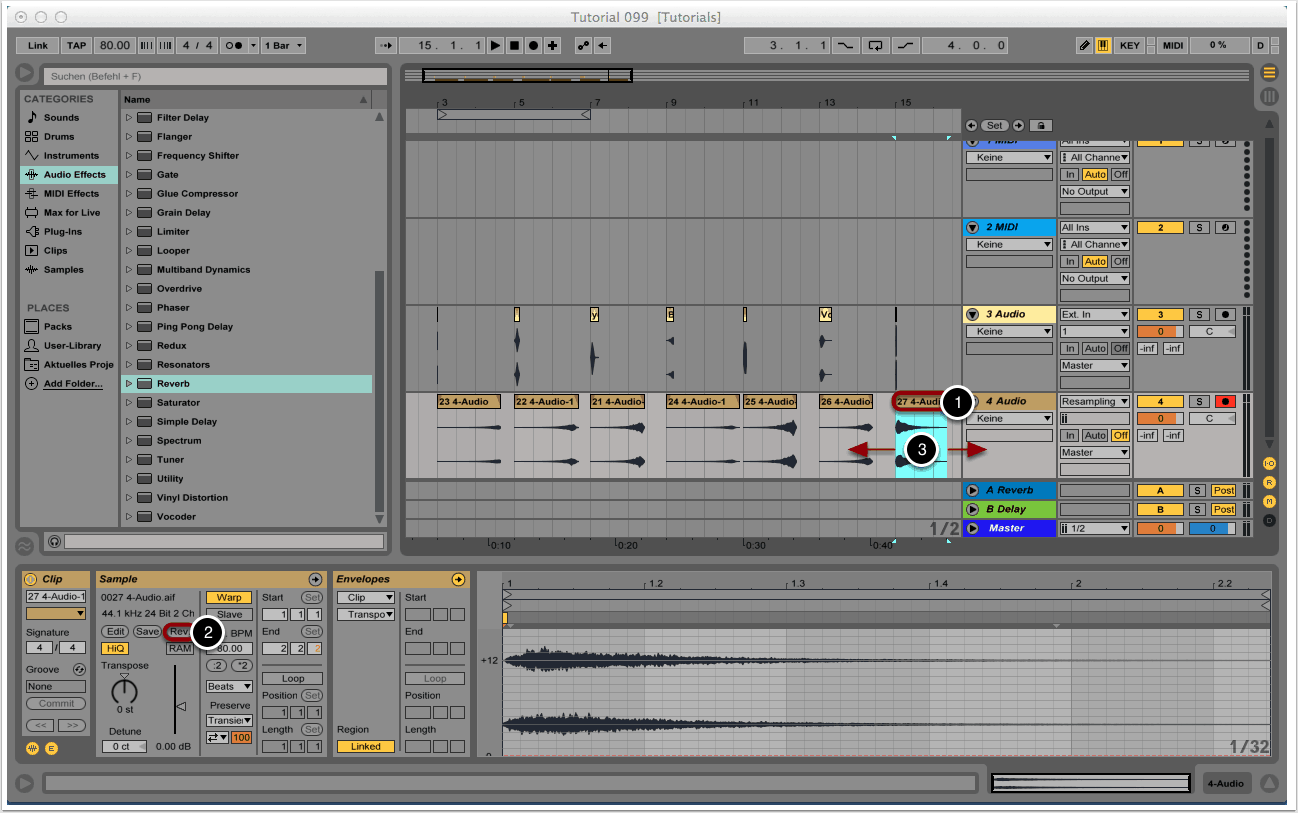This screenshot has width=1298, height=813.
Task: Click the TAP tempo button
Action: click(77, 46)
